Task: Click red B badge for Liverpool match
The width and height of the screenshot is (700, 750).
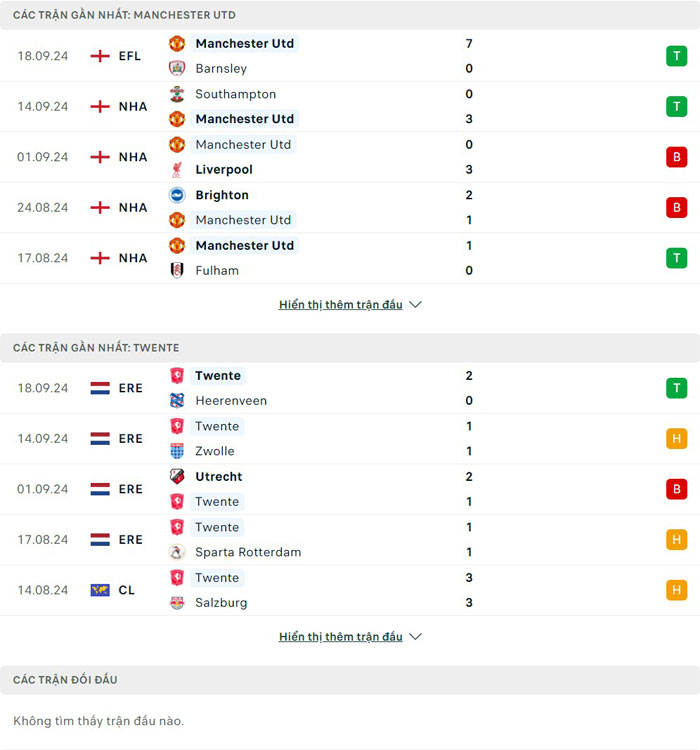Action: pos(677,157)
